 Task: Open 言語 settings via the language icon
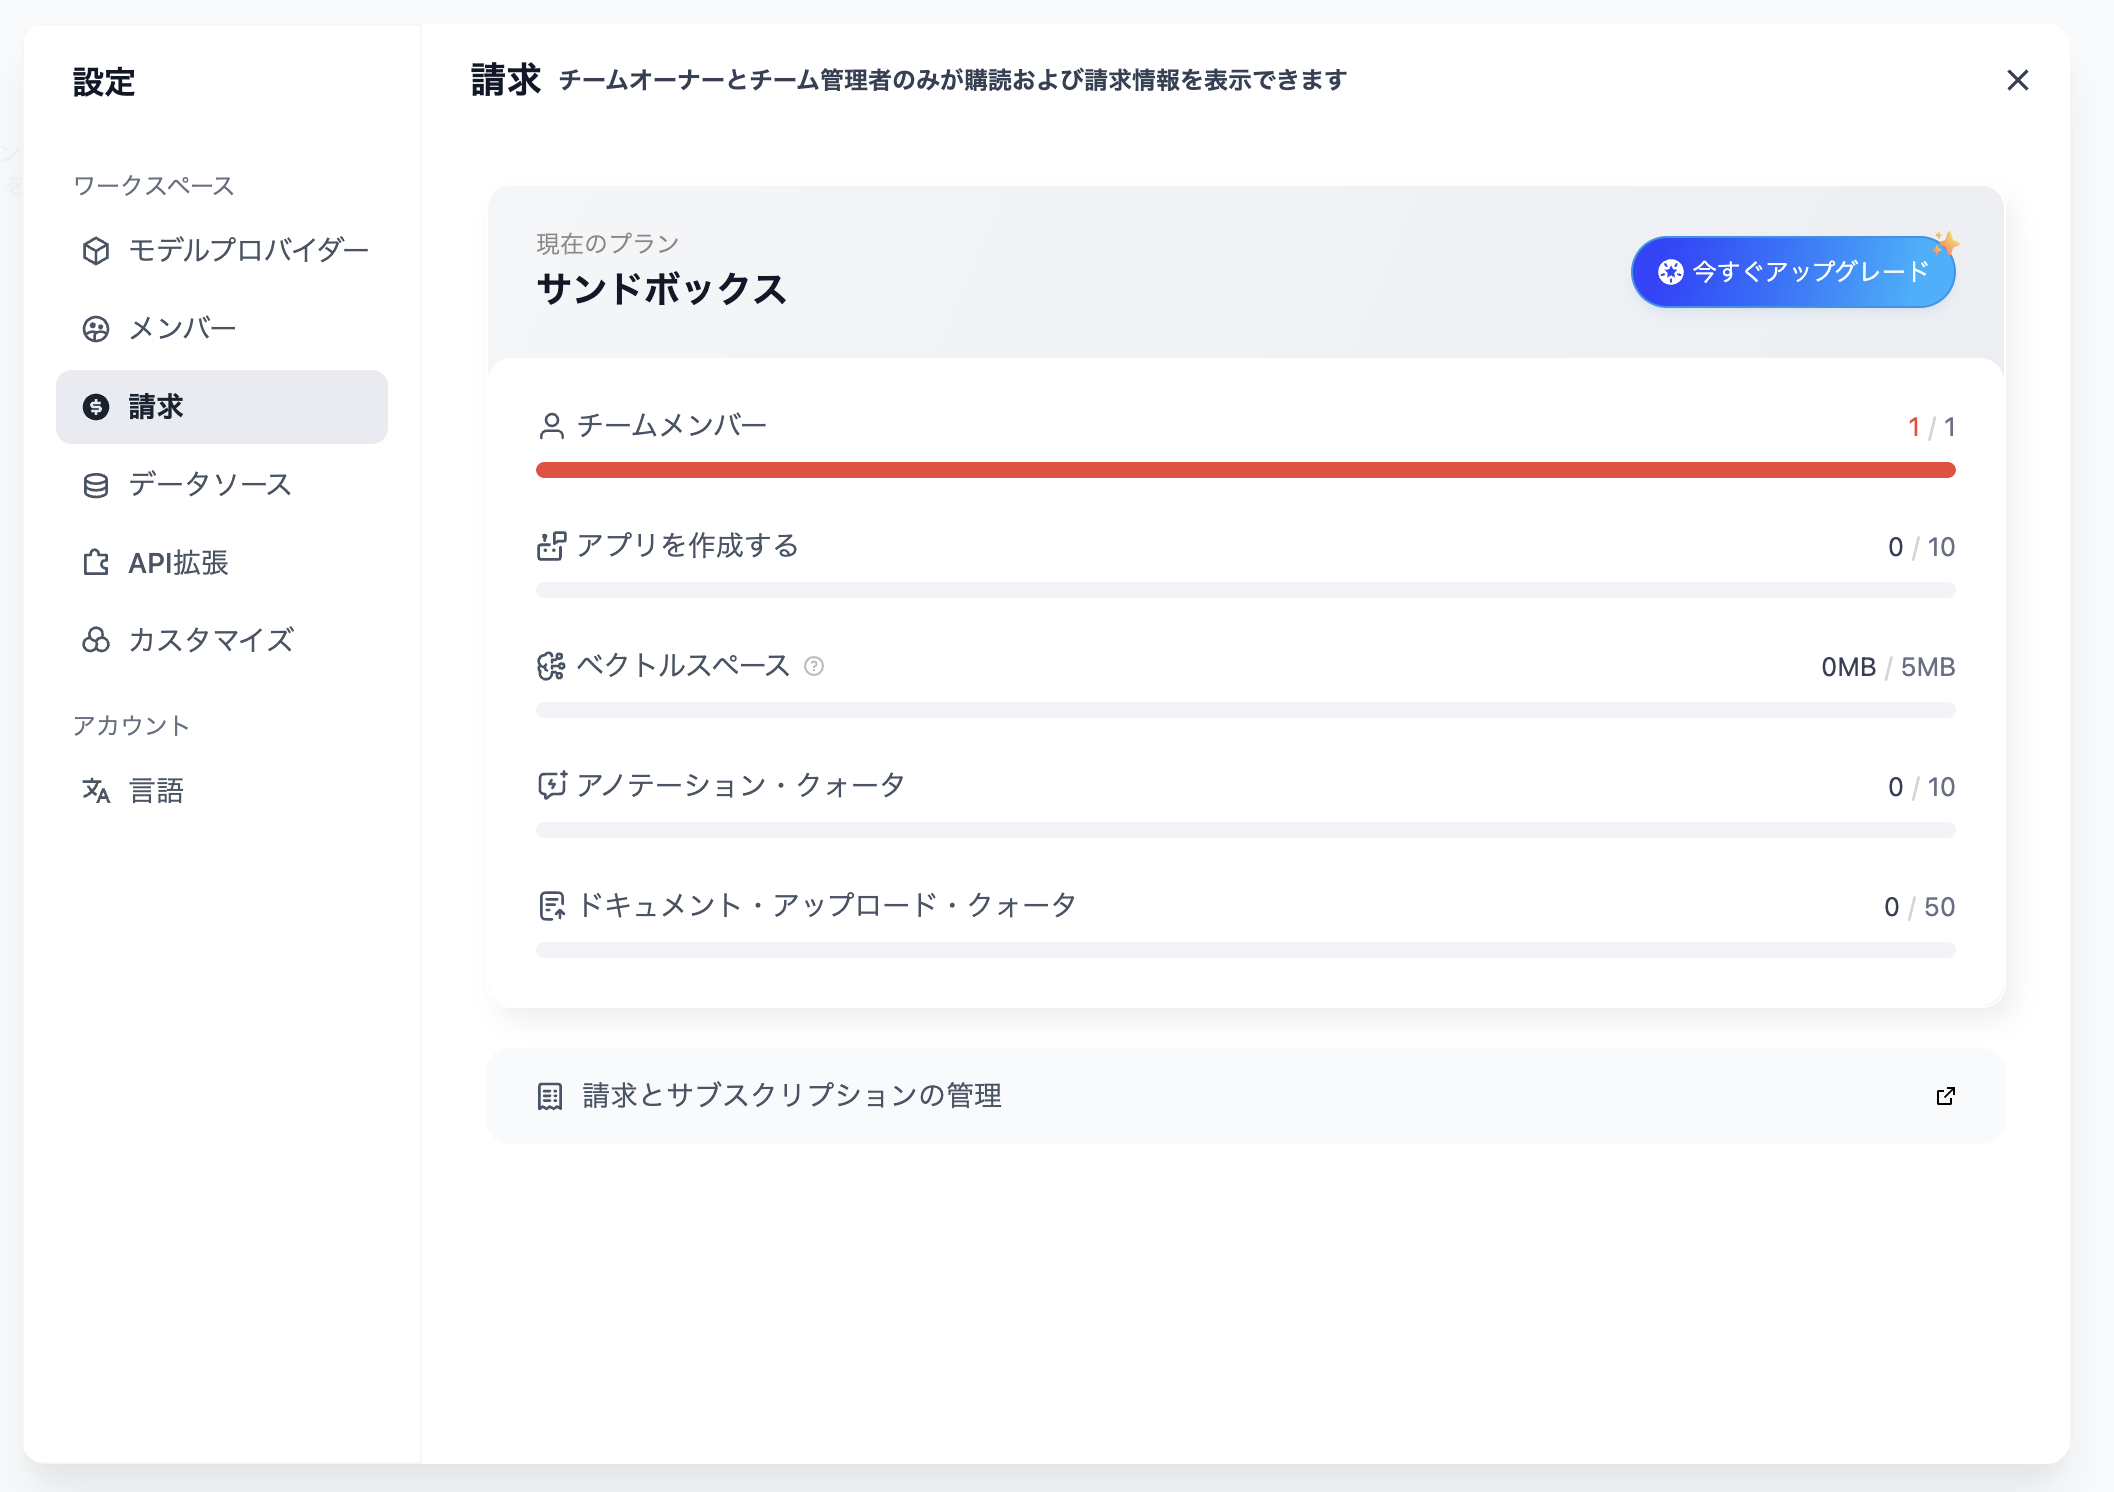[x=96, y=791]
